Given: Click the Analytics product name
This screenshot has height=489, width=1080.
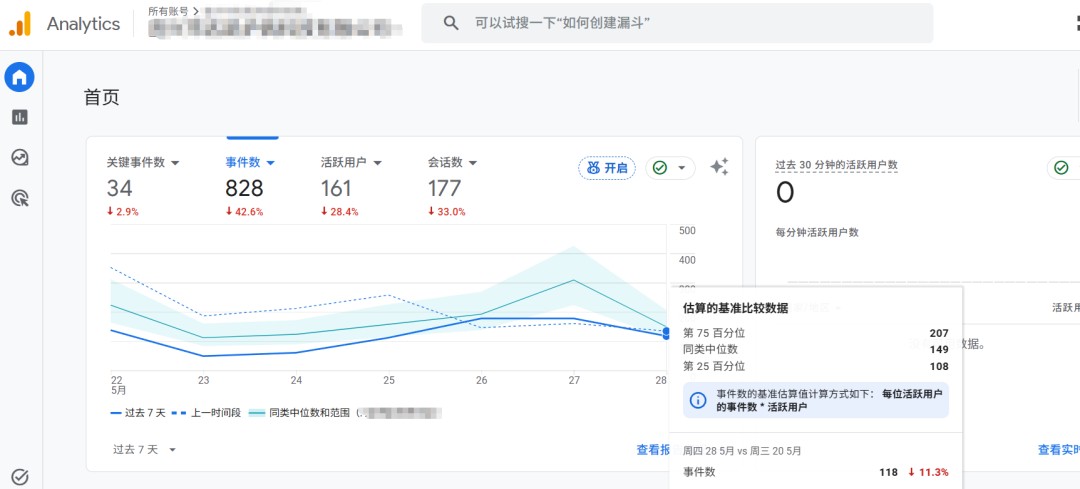Looking at the screenshot, I should click(x=83, y=24).
